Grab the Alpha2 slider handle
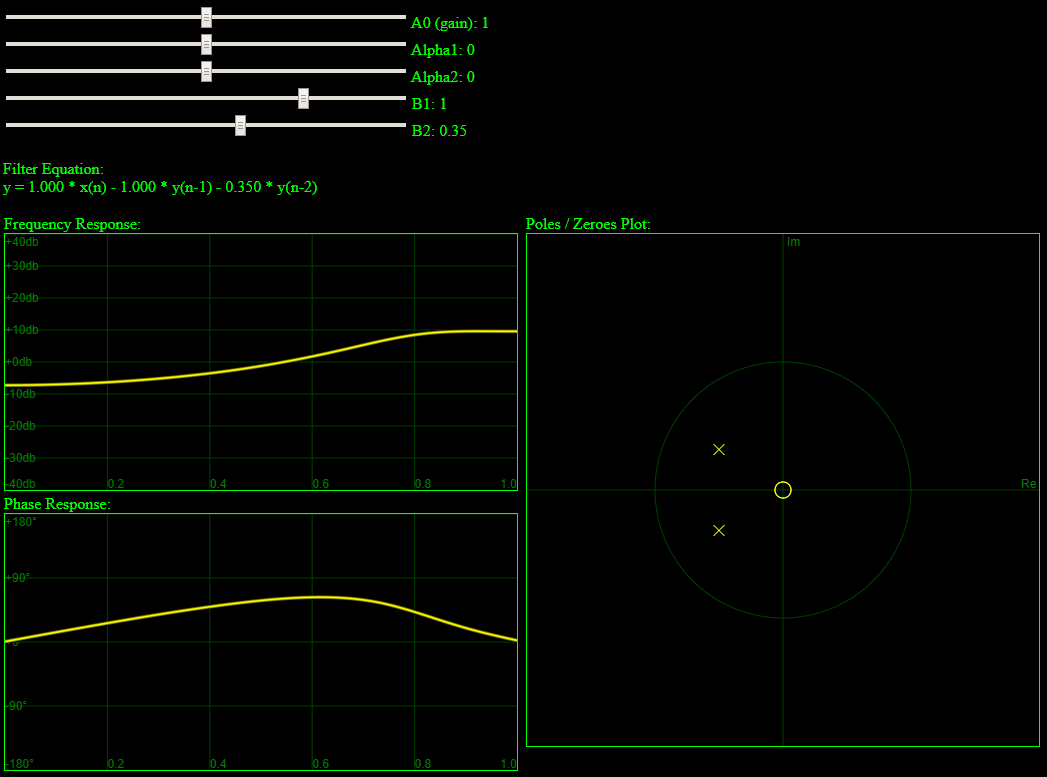The image size is (1047, 777). pyautogui.click(x=206, y=71)
